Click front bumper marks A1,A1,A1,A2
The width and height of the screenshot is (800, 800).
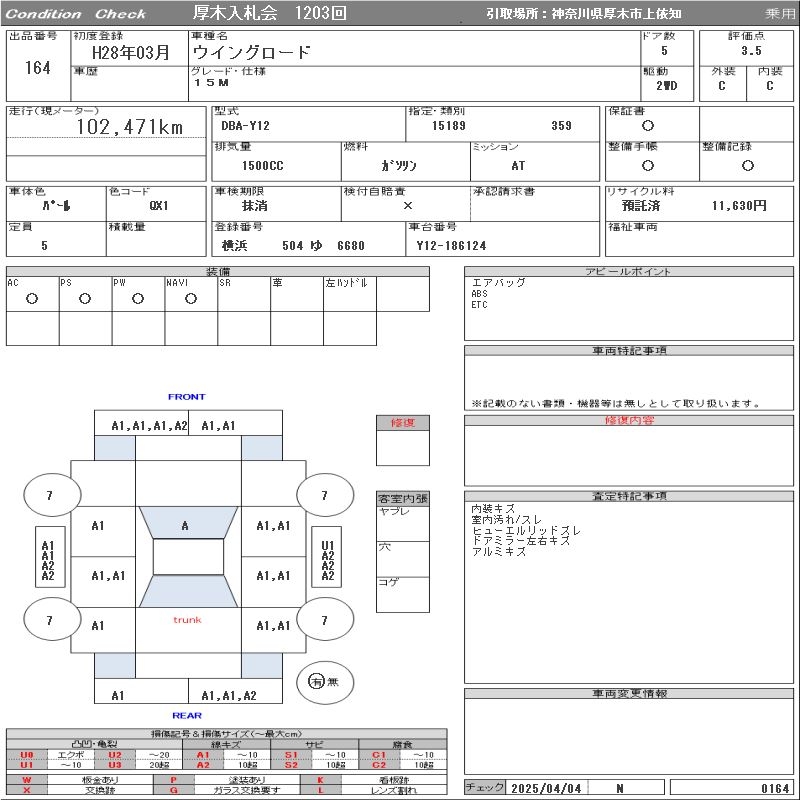coord(149,426)
